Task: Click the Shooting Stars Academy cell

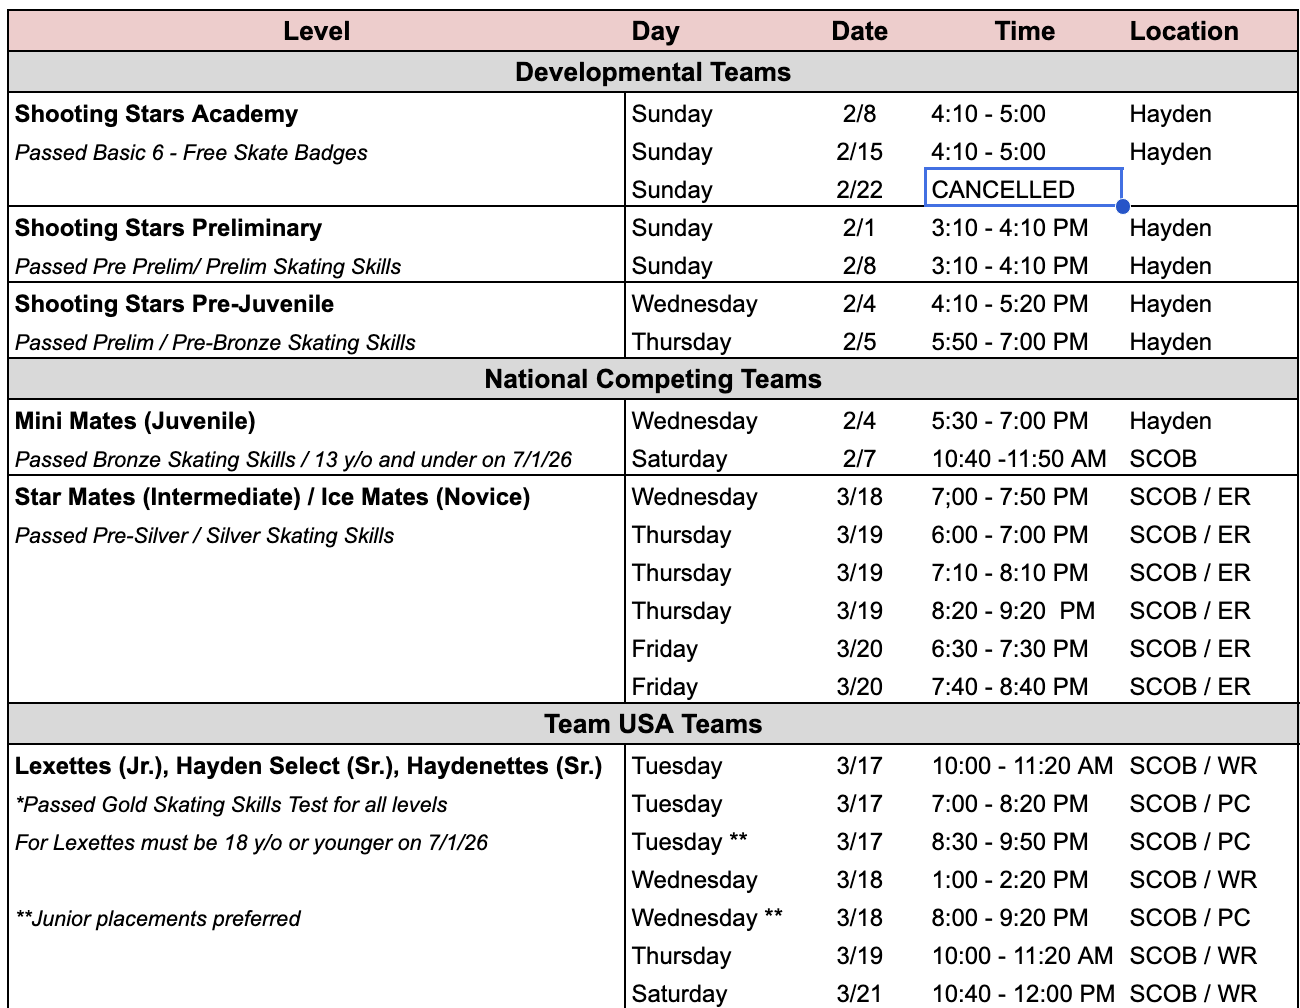Action: (157, 114)
